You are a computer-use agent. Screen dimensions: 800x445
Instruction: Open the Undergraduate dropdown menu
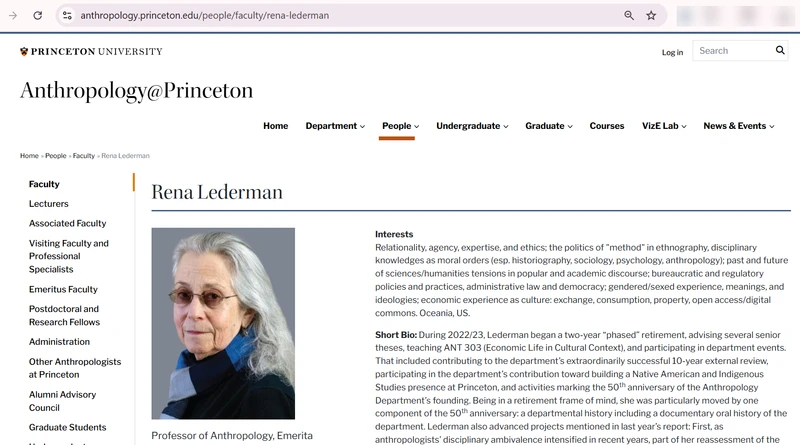472,126
